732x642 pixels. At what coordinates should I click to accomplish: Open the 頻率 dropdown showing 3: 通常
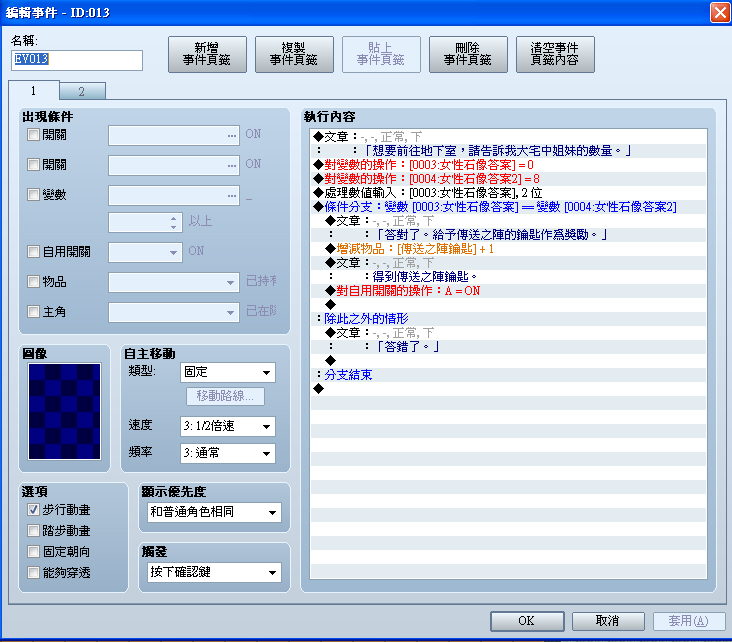pyautogui.click(x=228, y=453)
